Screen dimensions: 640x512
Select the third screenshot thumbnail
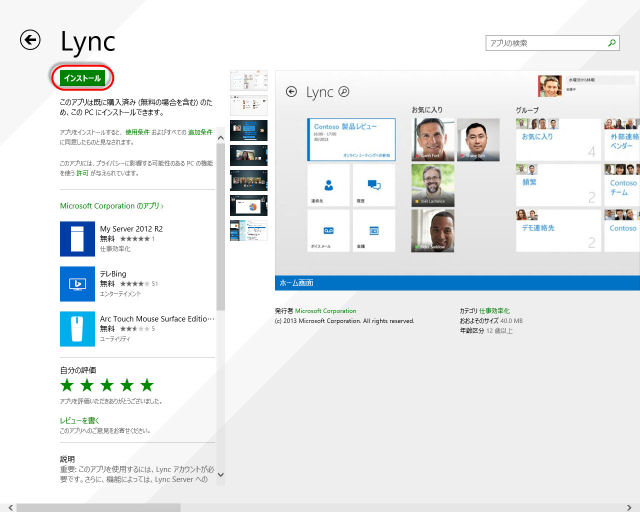click(249, 130)
